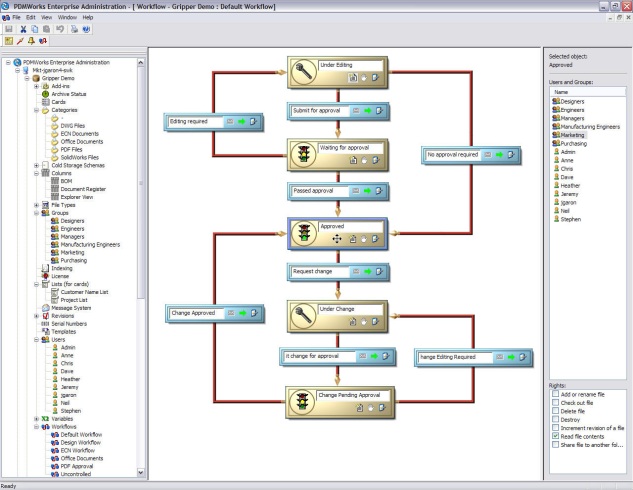This screenshot has height=490, width=633.
Task: Click the Save toolbar icon
Action: click(9, 29)
